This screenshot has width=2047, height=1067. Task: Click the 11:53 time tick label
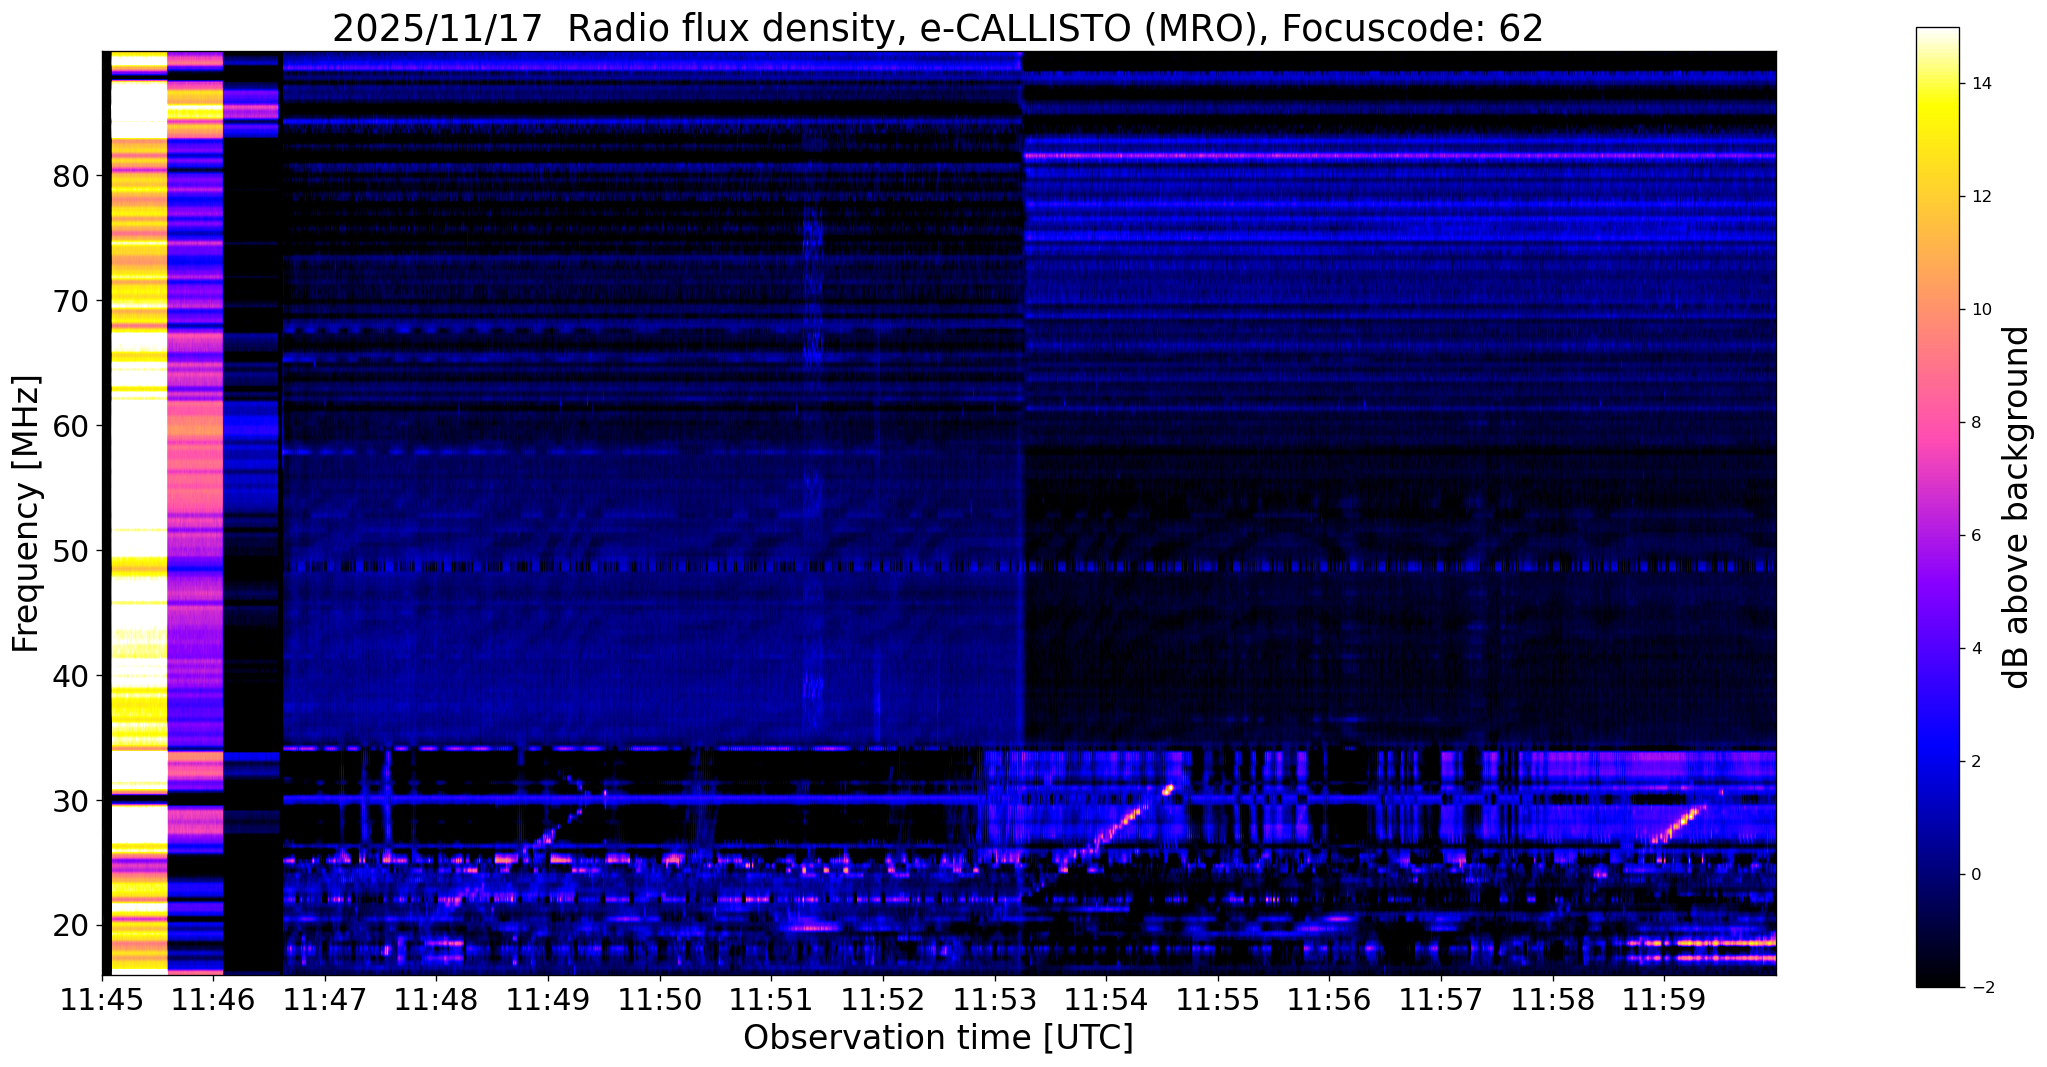tap(994, 1000)
